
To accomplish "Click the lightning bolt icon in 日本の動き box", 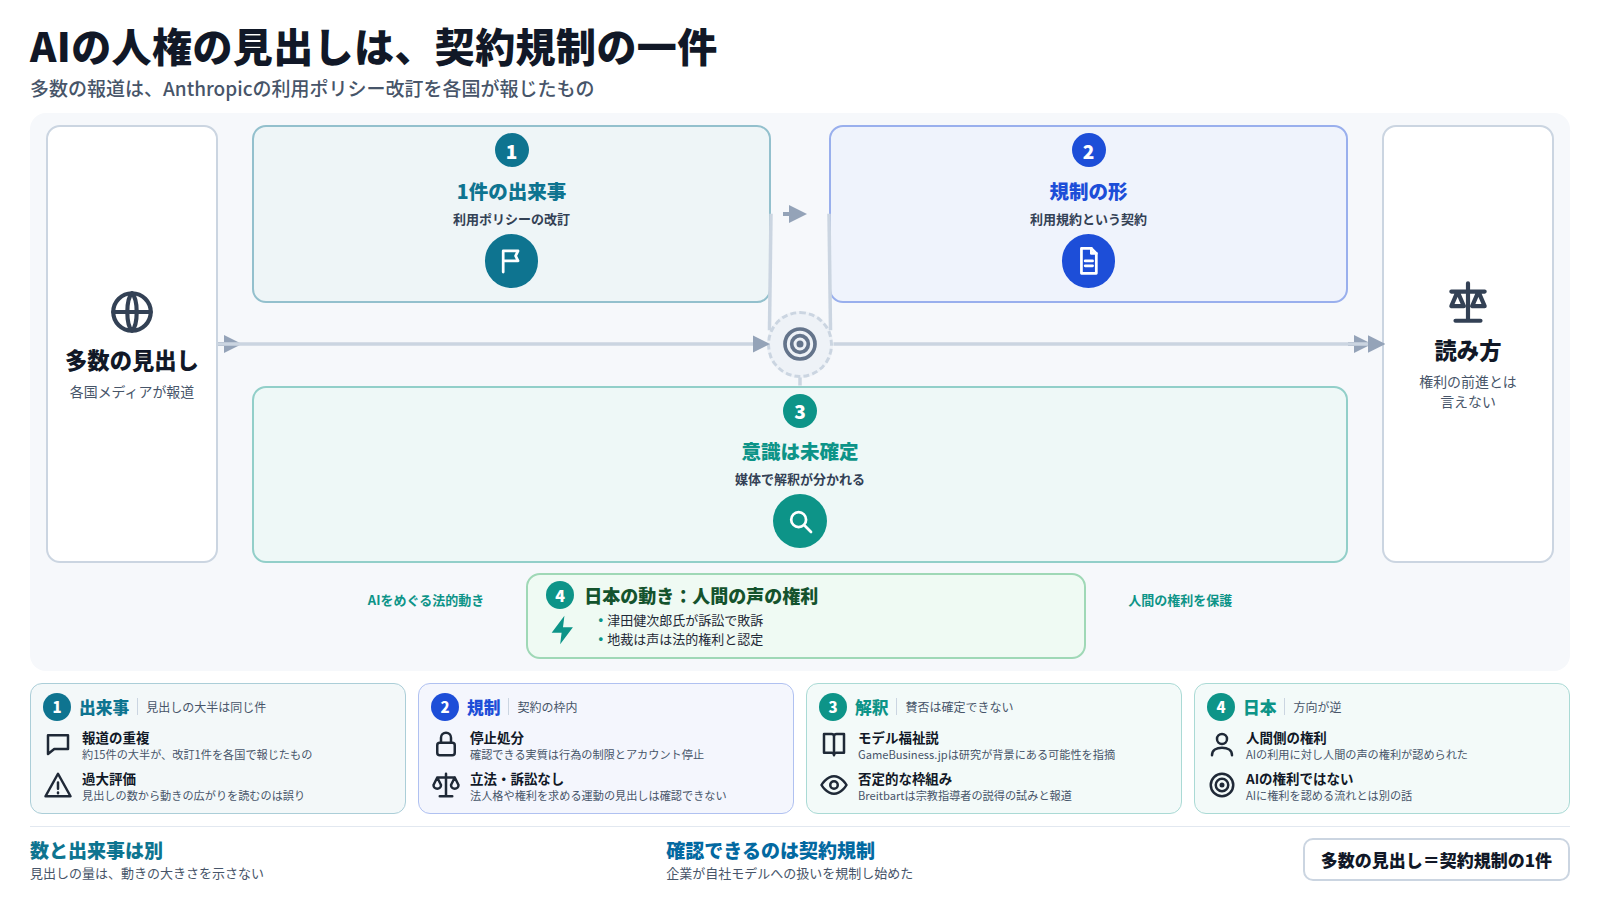I will click(562, 630).
